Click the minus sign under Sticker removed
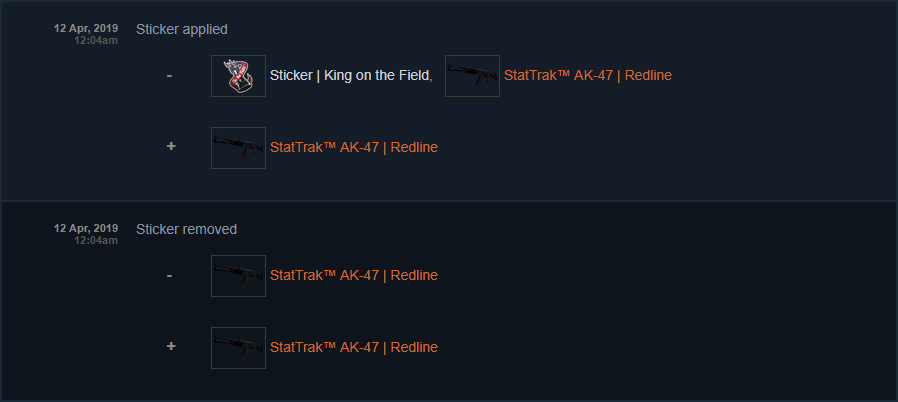 [170, 276]
